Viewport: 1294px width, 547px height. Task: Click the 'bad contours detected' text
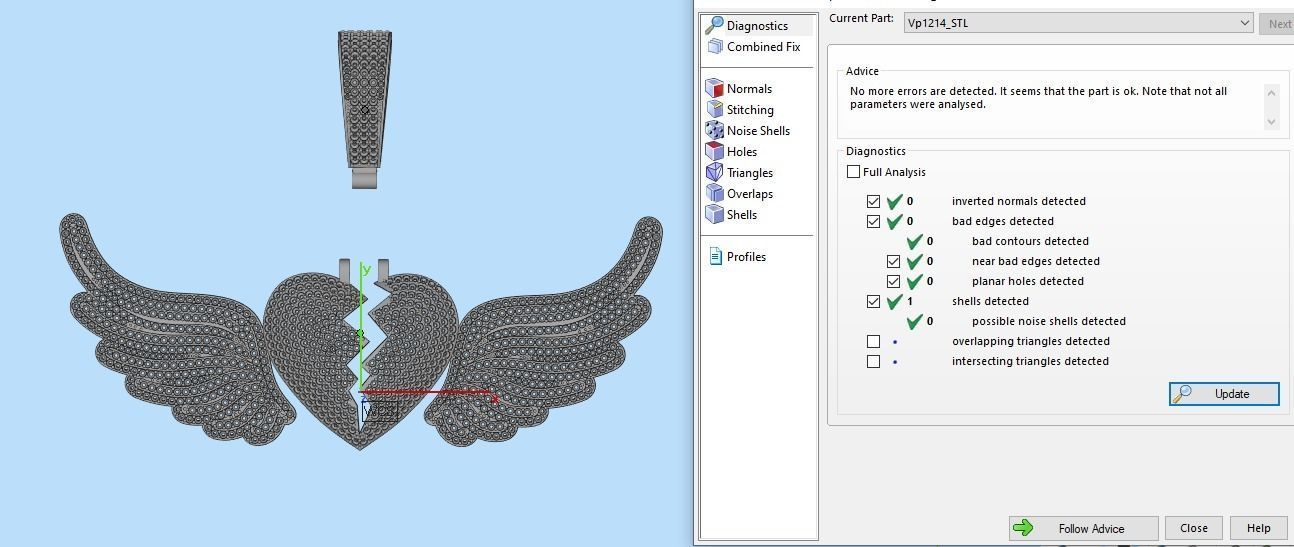(x=1030, y=241)
